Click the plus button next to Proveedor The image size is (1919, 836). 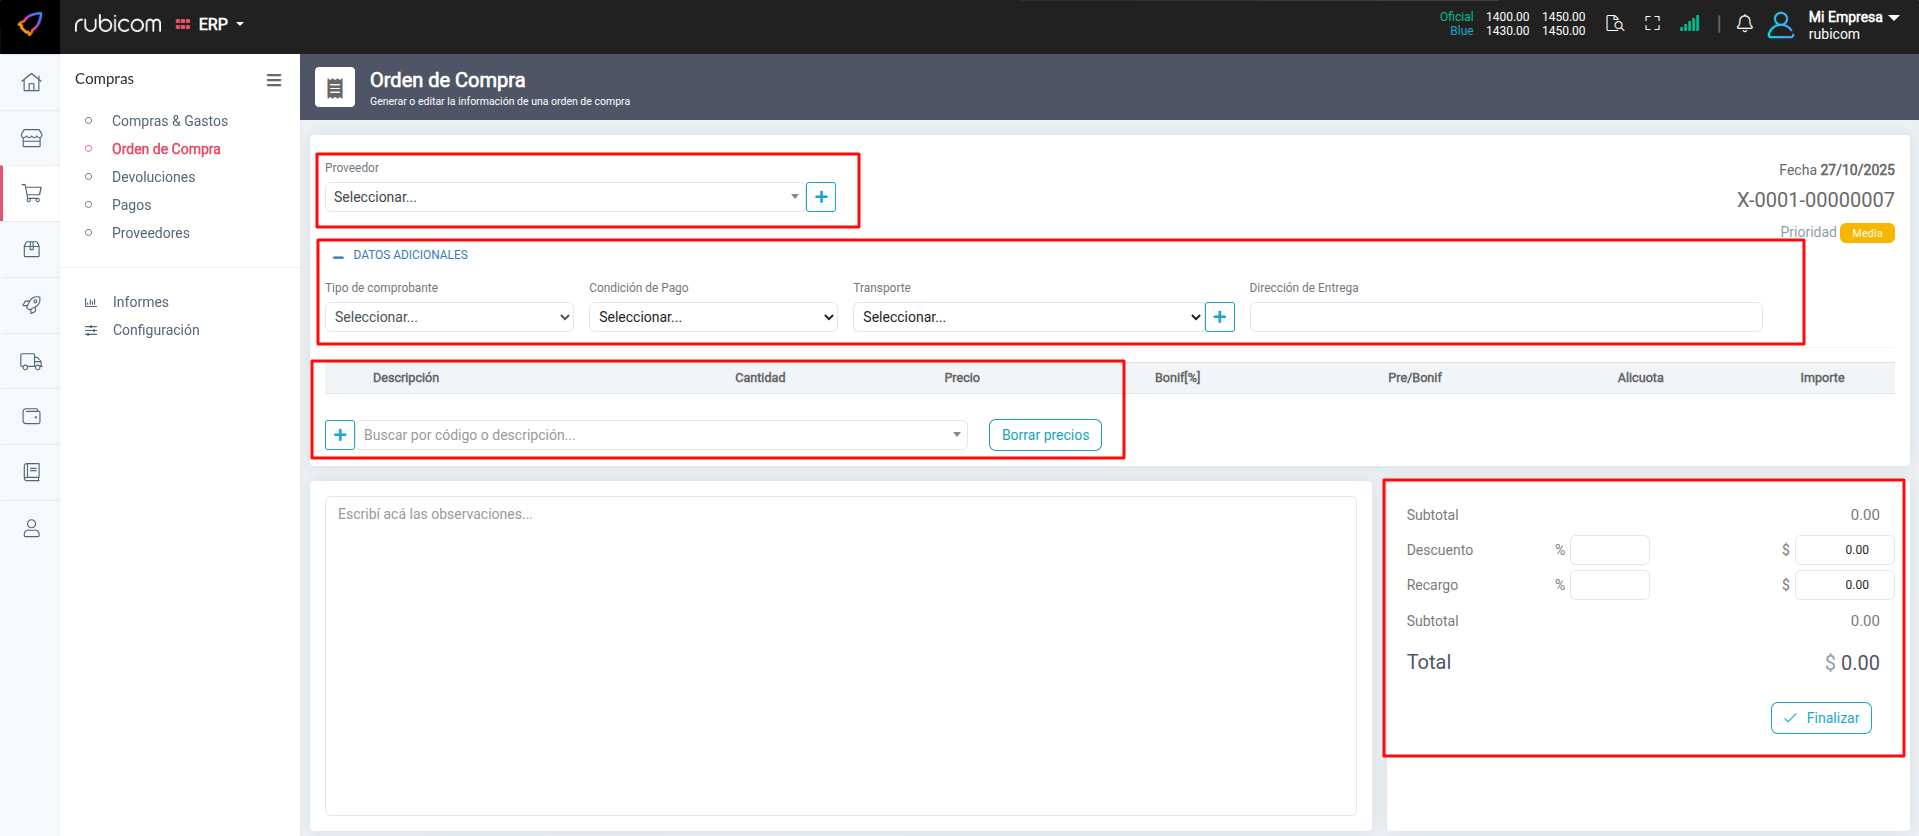click(x=820, y=197)
